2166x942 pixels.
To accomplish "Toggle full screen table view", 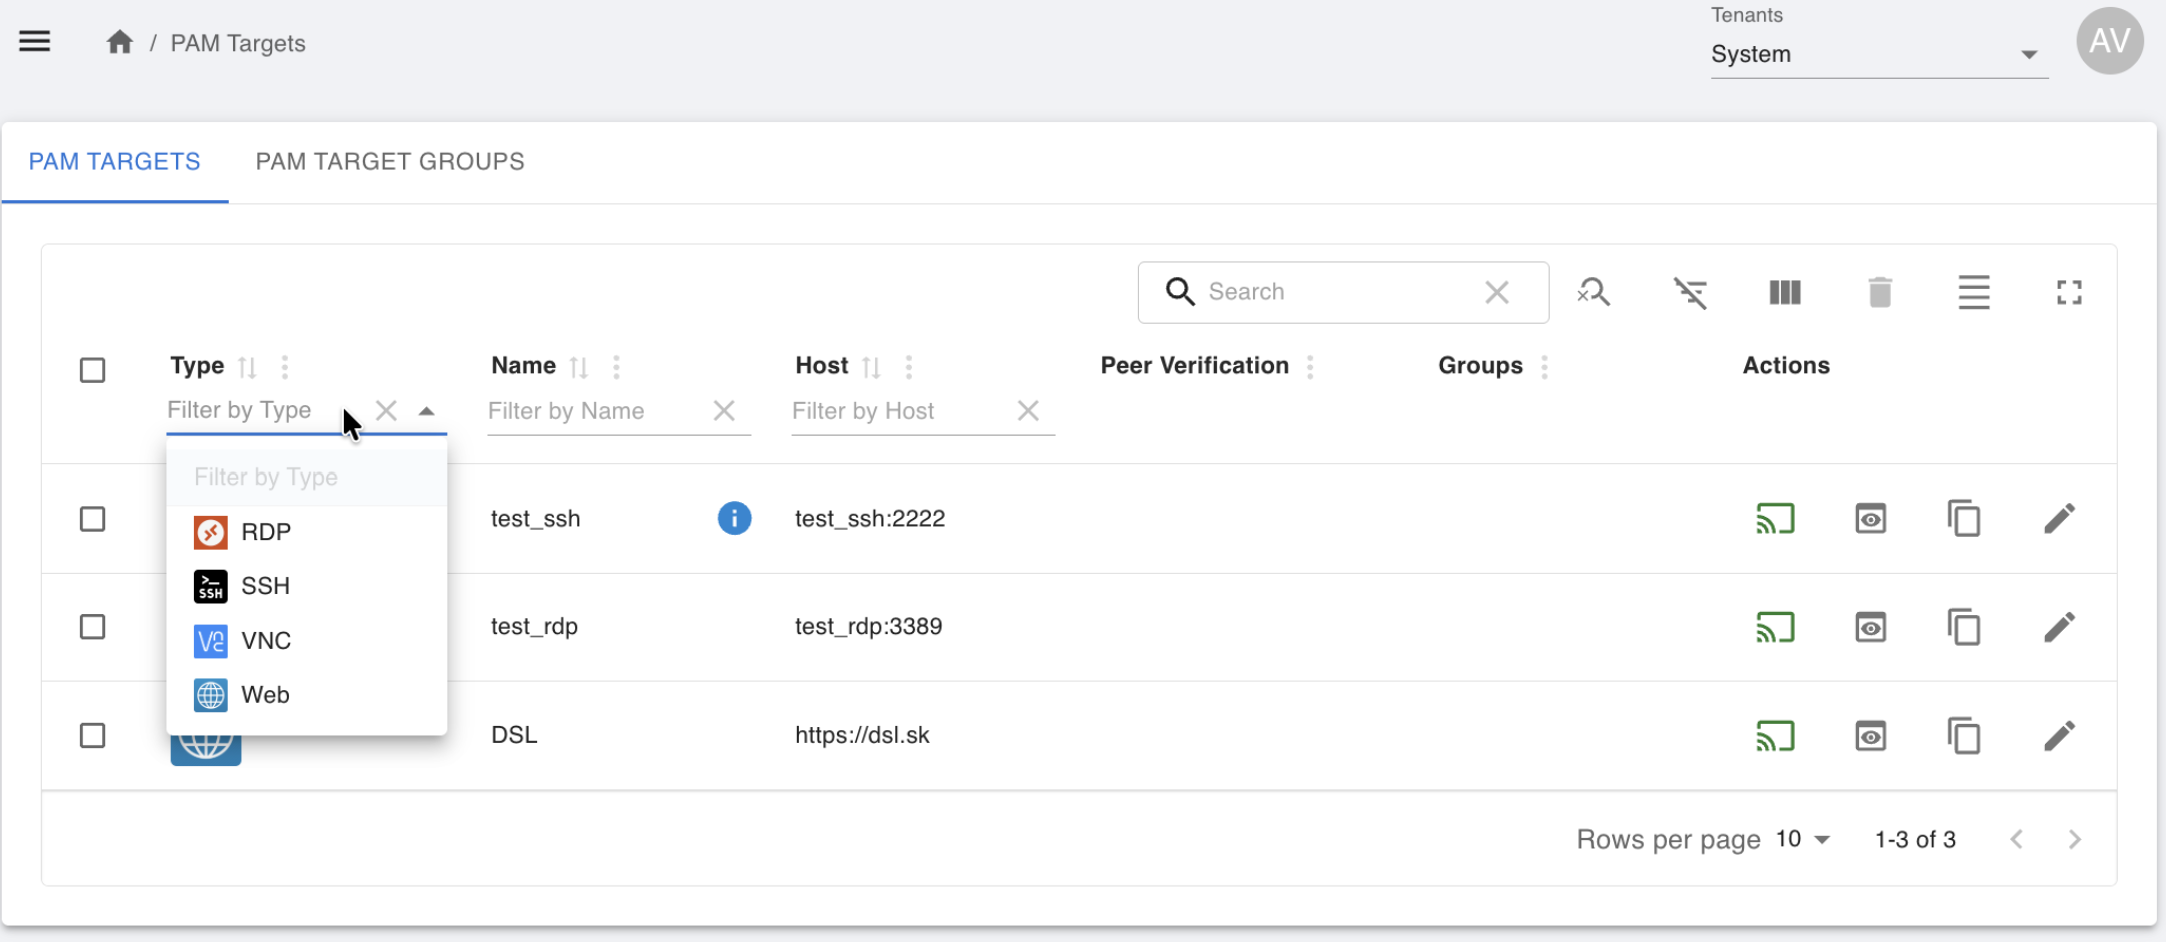I will [x=2069, y=293].
